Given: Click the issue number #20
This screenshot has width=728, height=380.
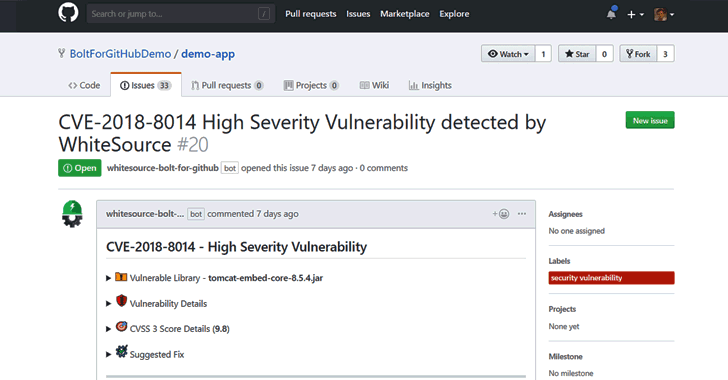Looking at the screenshot, I should tap(193, 144).
